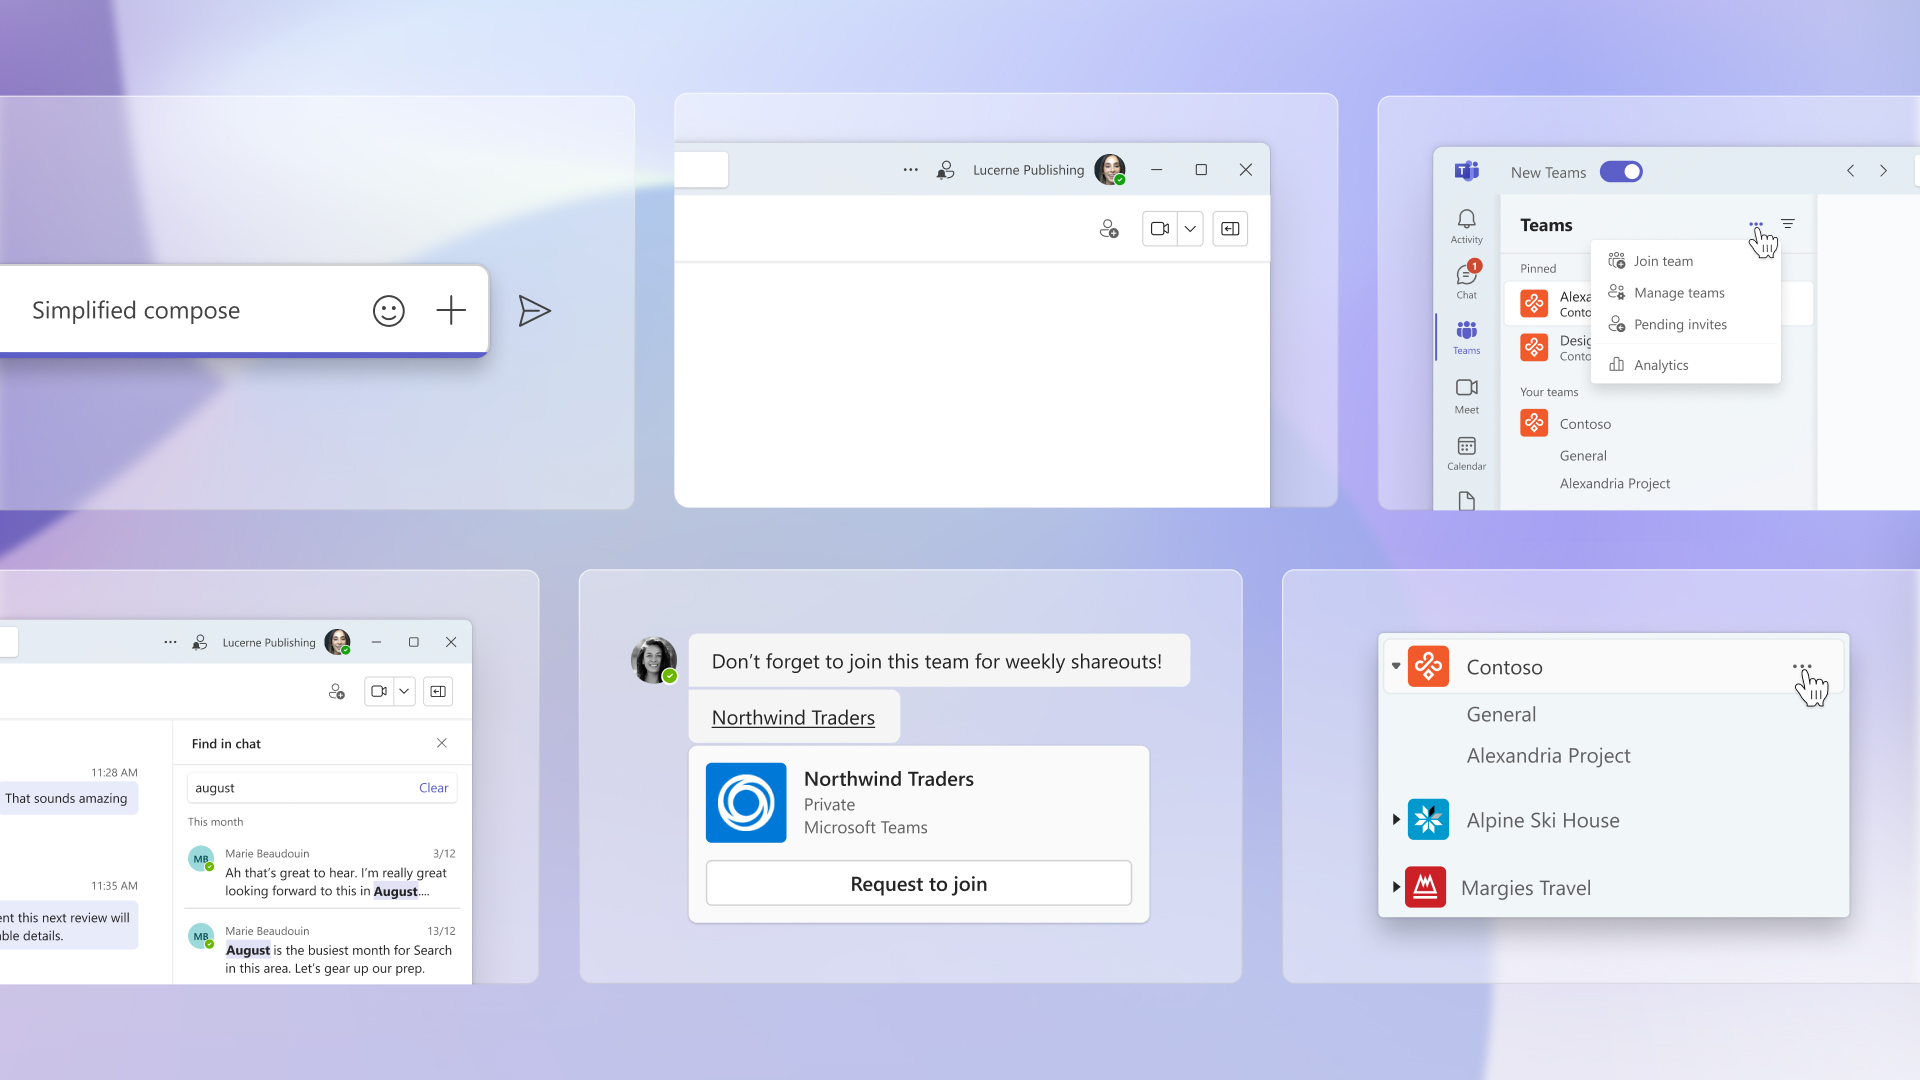Viewport: 1920px width, 1080px height.
Task: Click Request to join Northwind Traders
Action: click(x=919, y=882)
